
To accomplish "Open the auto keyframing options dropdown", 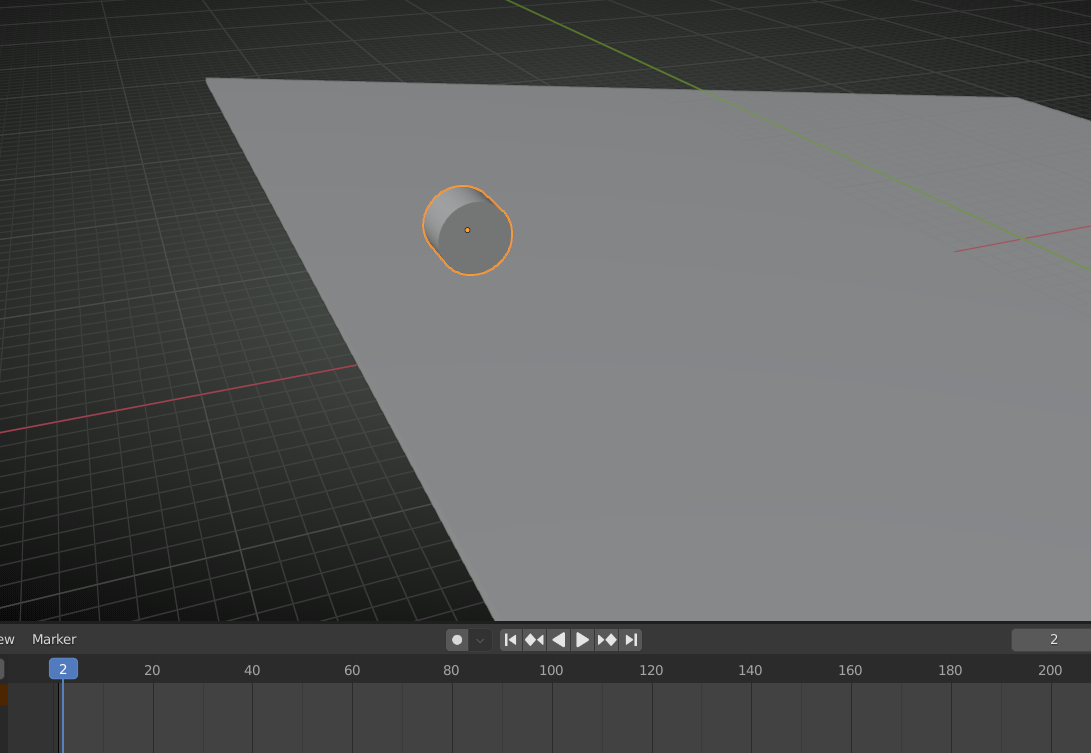I will pyautogui.click(x=480, y=640).
